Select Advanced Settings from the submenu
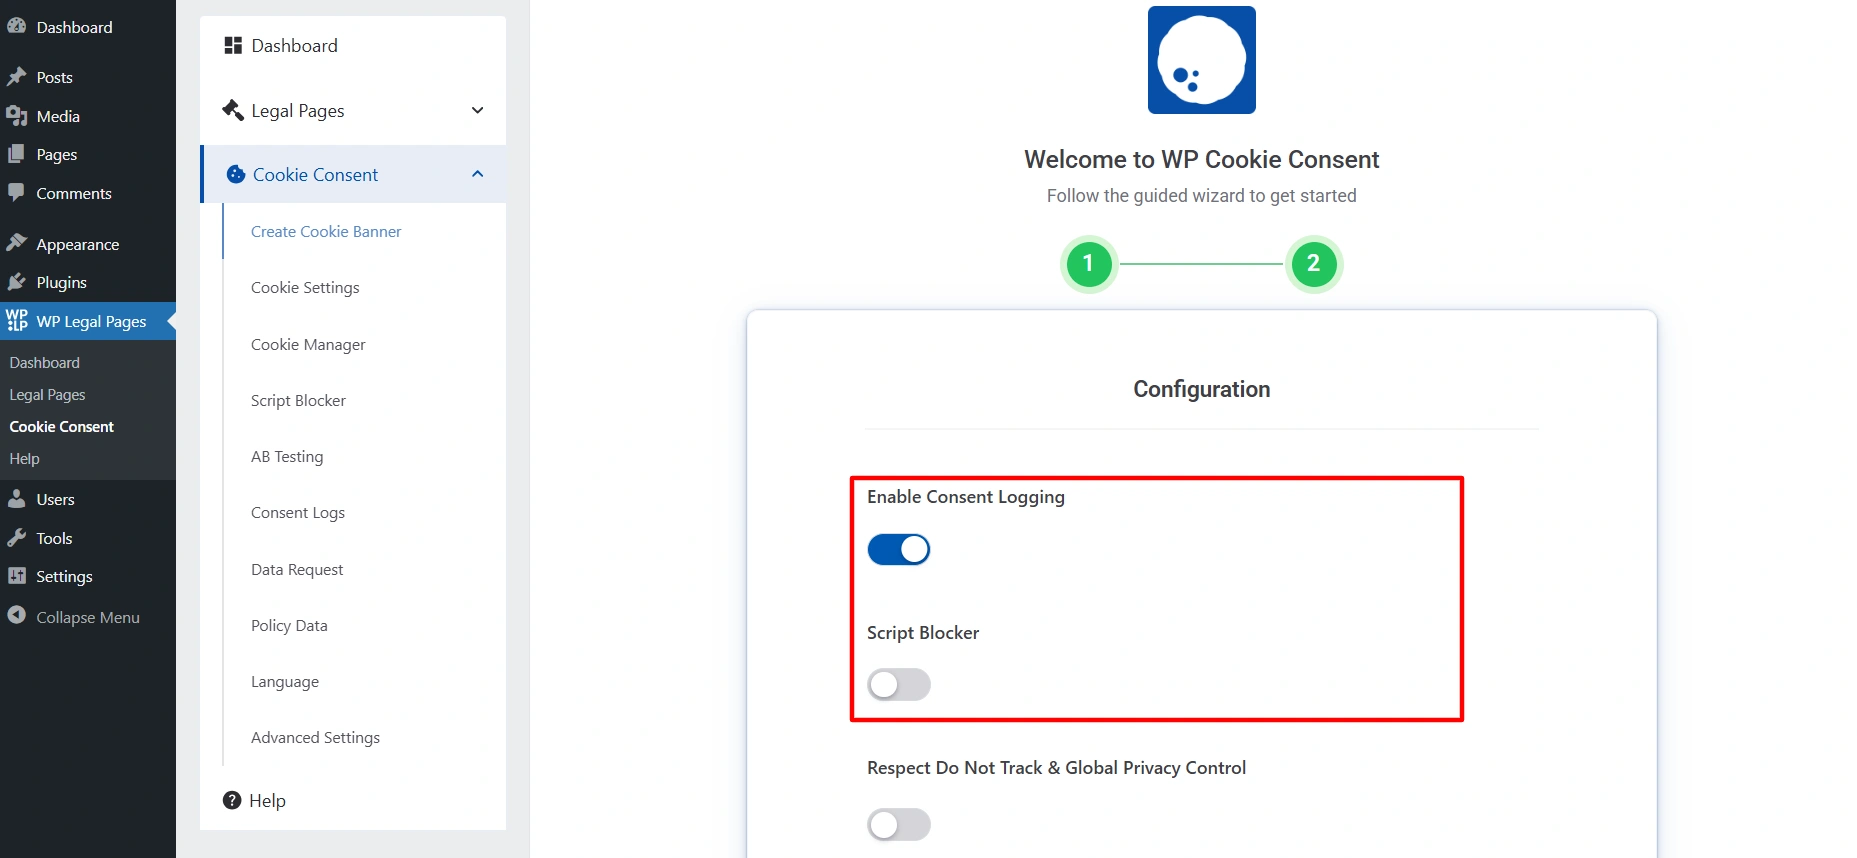This screenshot has height=858, width=1857. tap(314, 737)
